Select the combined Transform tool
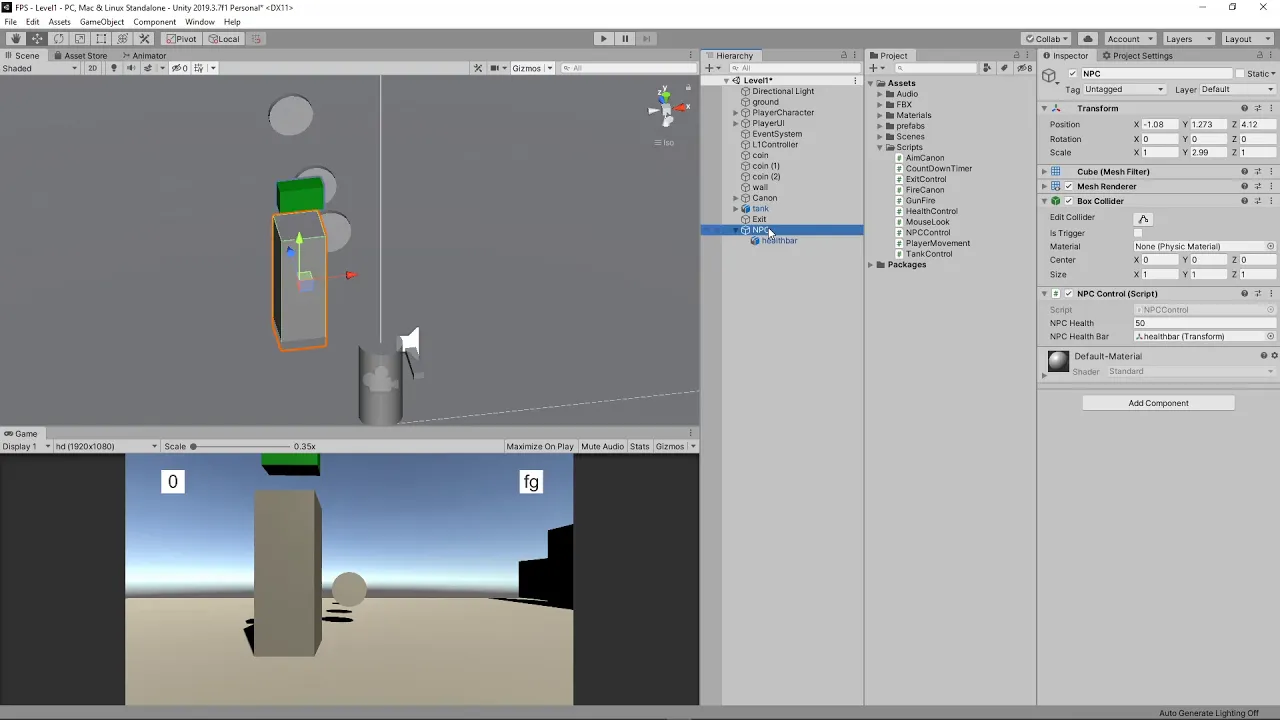Viewport: 1280px width, 720px height. click(123, 39)
